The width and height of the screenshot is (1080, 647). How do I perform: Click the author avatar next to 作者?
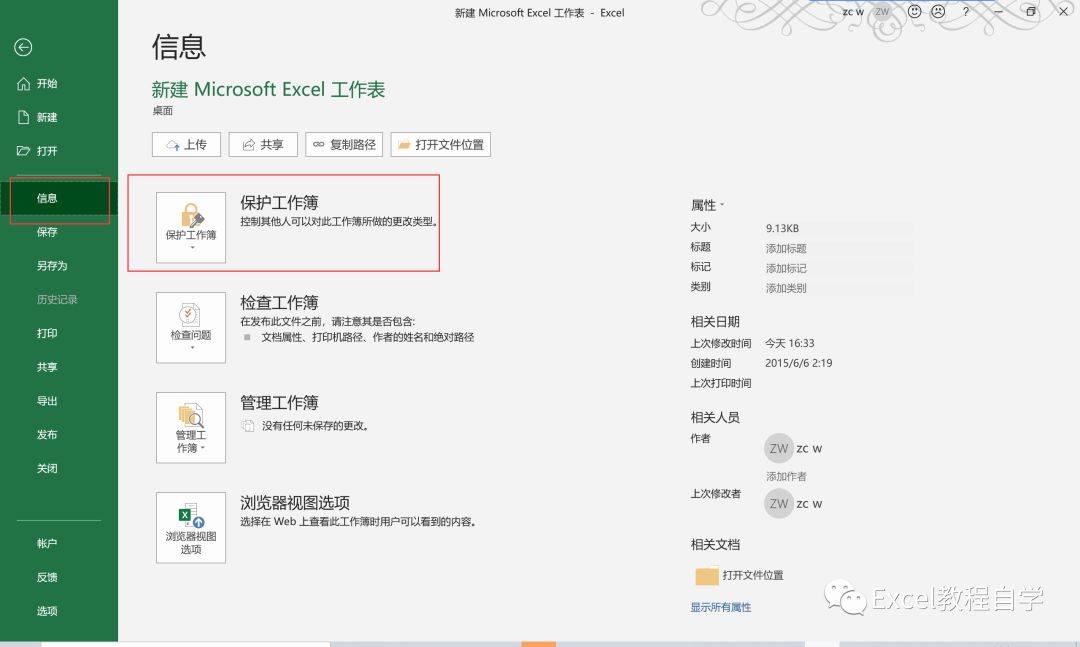pos(779,449)
